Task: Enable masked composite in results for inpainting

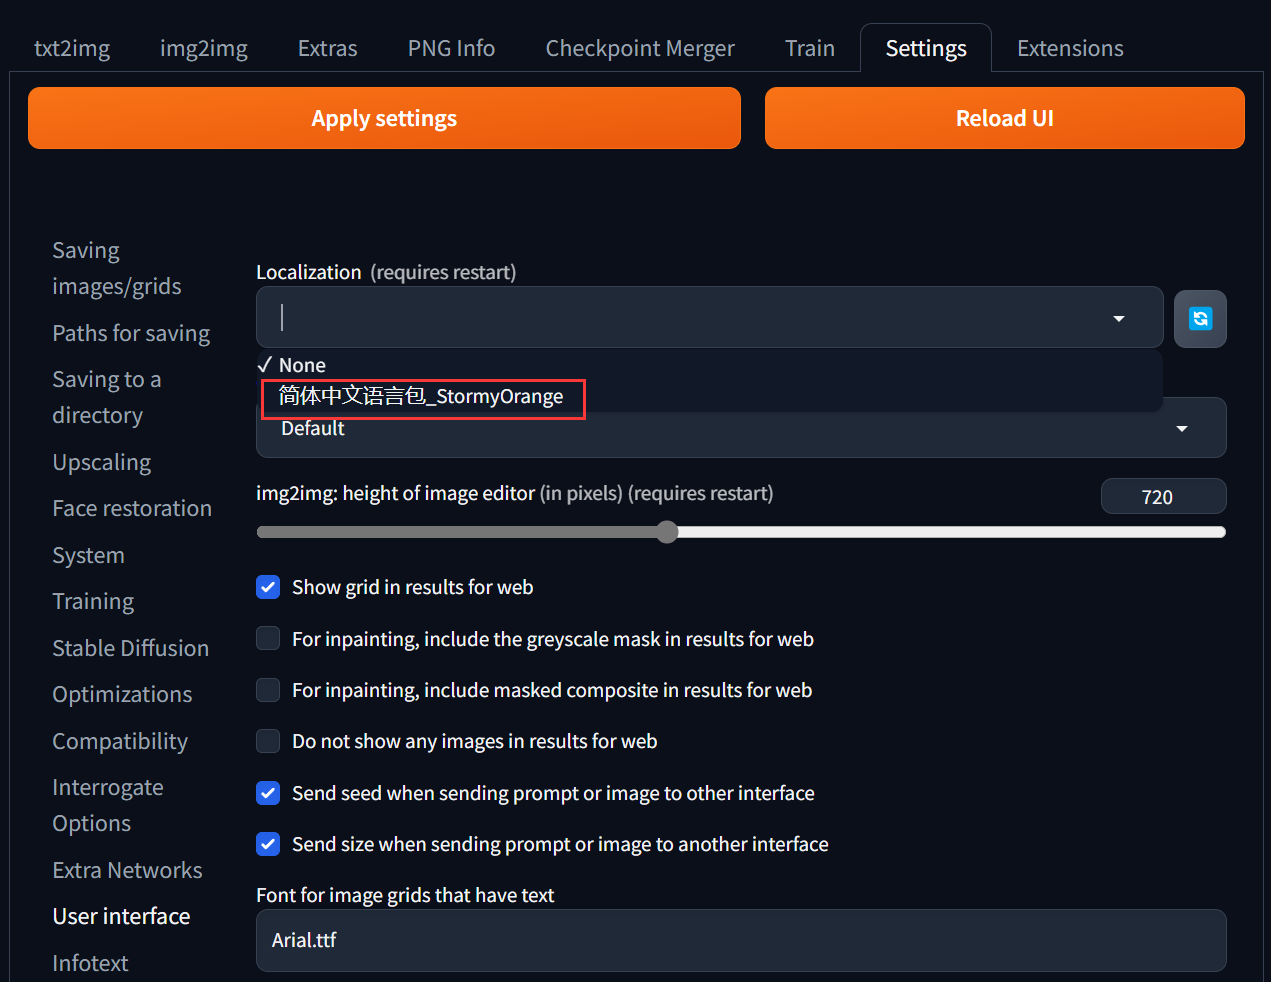Action: coord(268,690)
